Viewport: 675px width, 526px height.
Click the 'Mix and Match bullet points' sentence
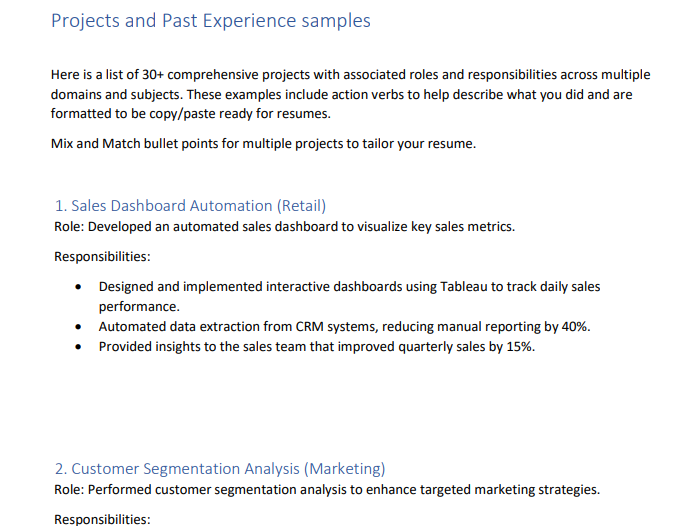point(263,143)
